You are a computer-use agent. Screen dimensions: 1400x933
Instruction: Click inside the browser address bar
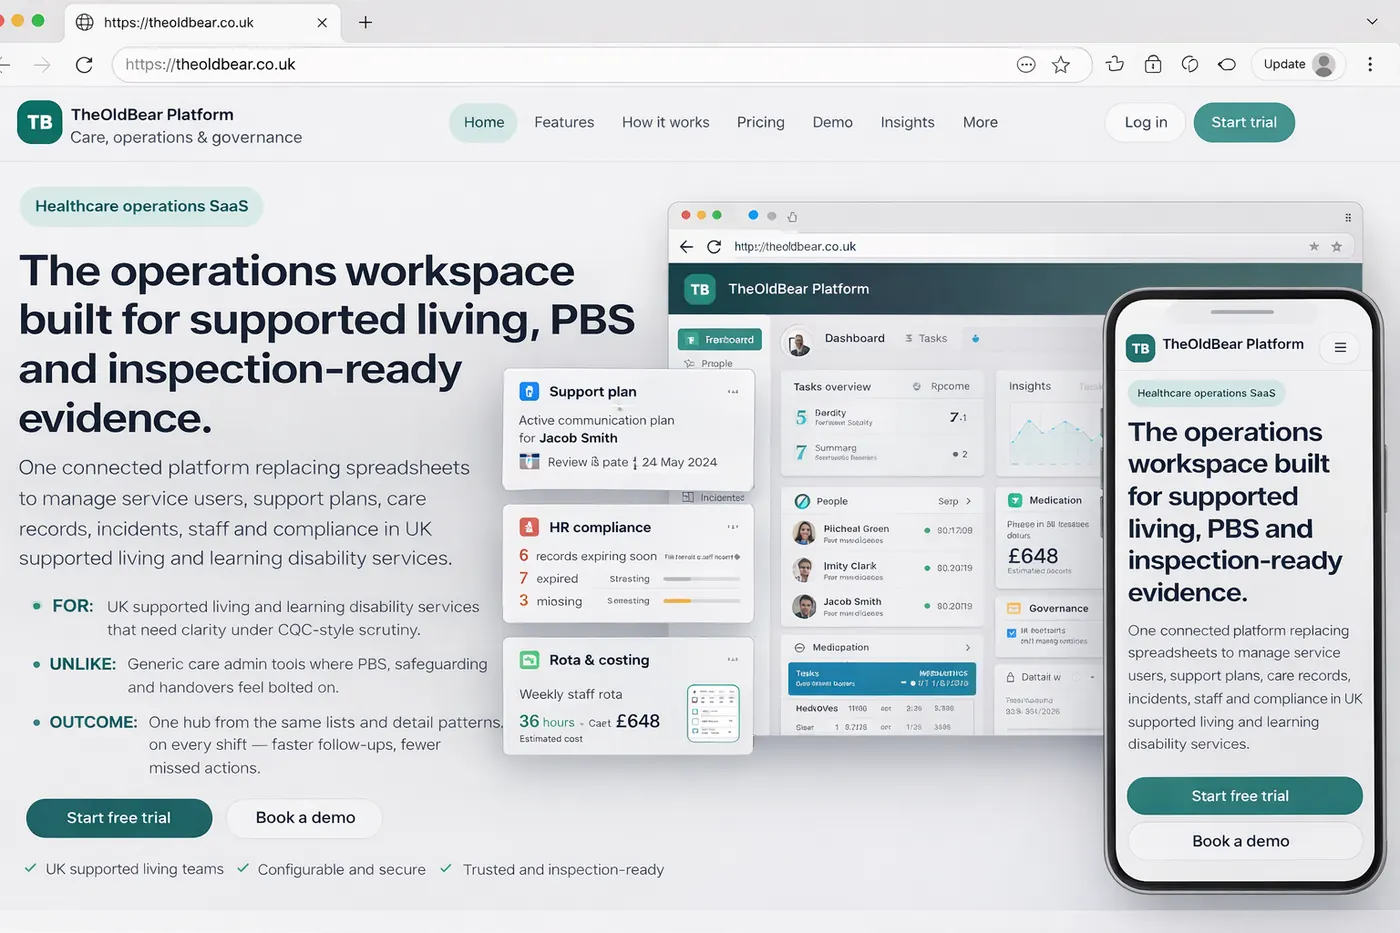[400, 63]
